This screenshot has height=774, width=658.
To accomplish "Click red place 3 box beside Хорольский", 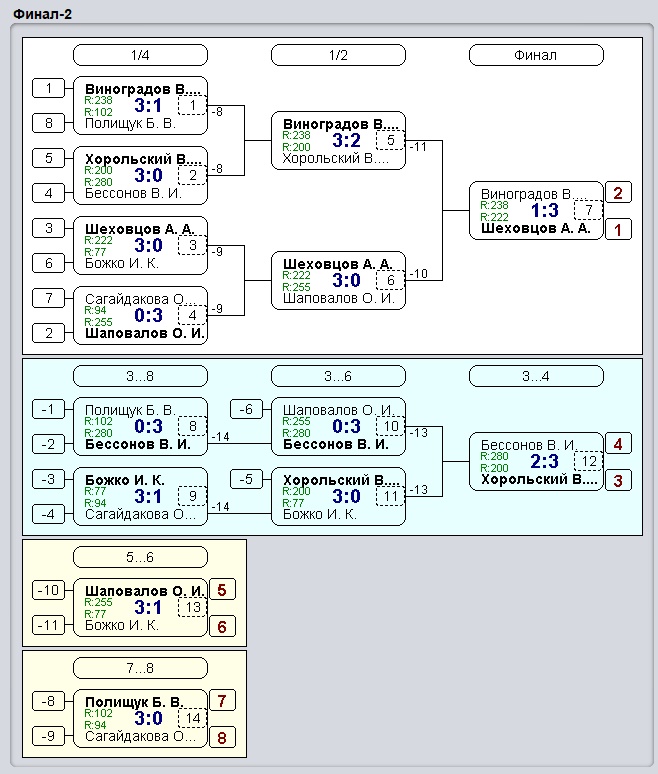I will [618, 480].
